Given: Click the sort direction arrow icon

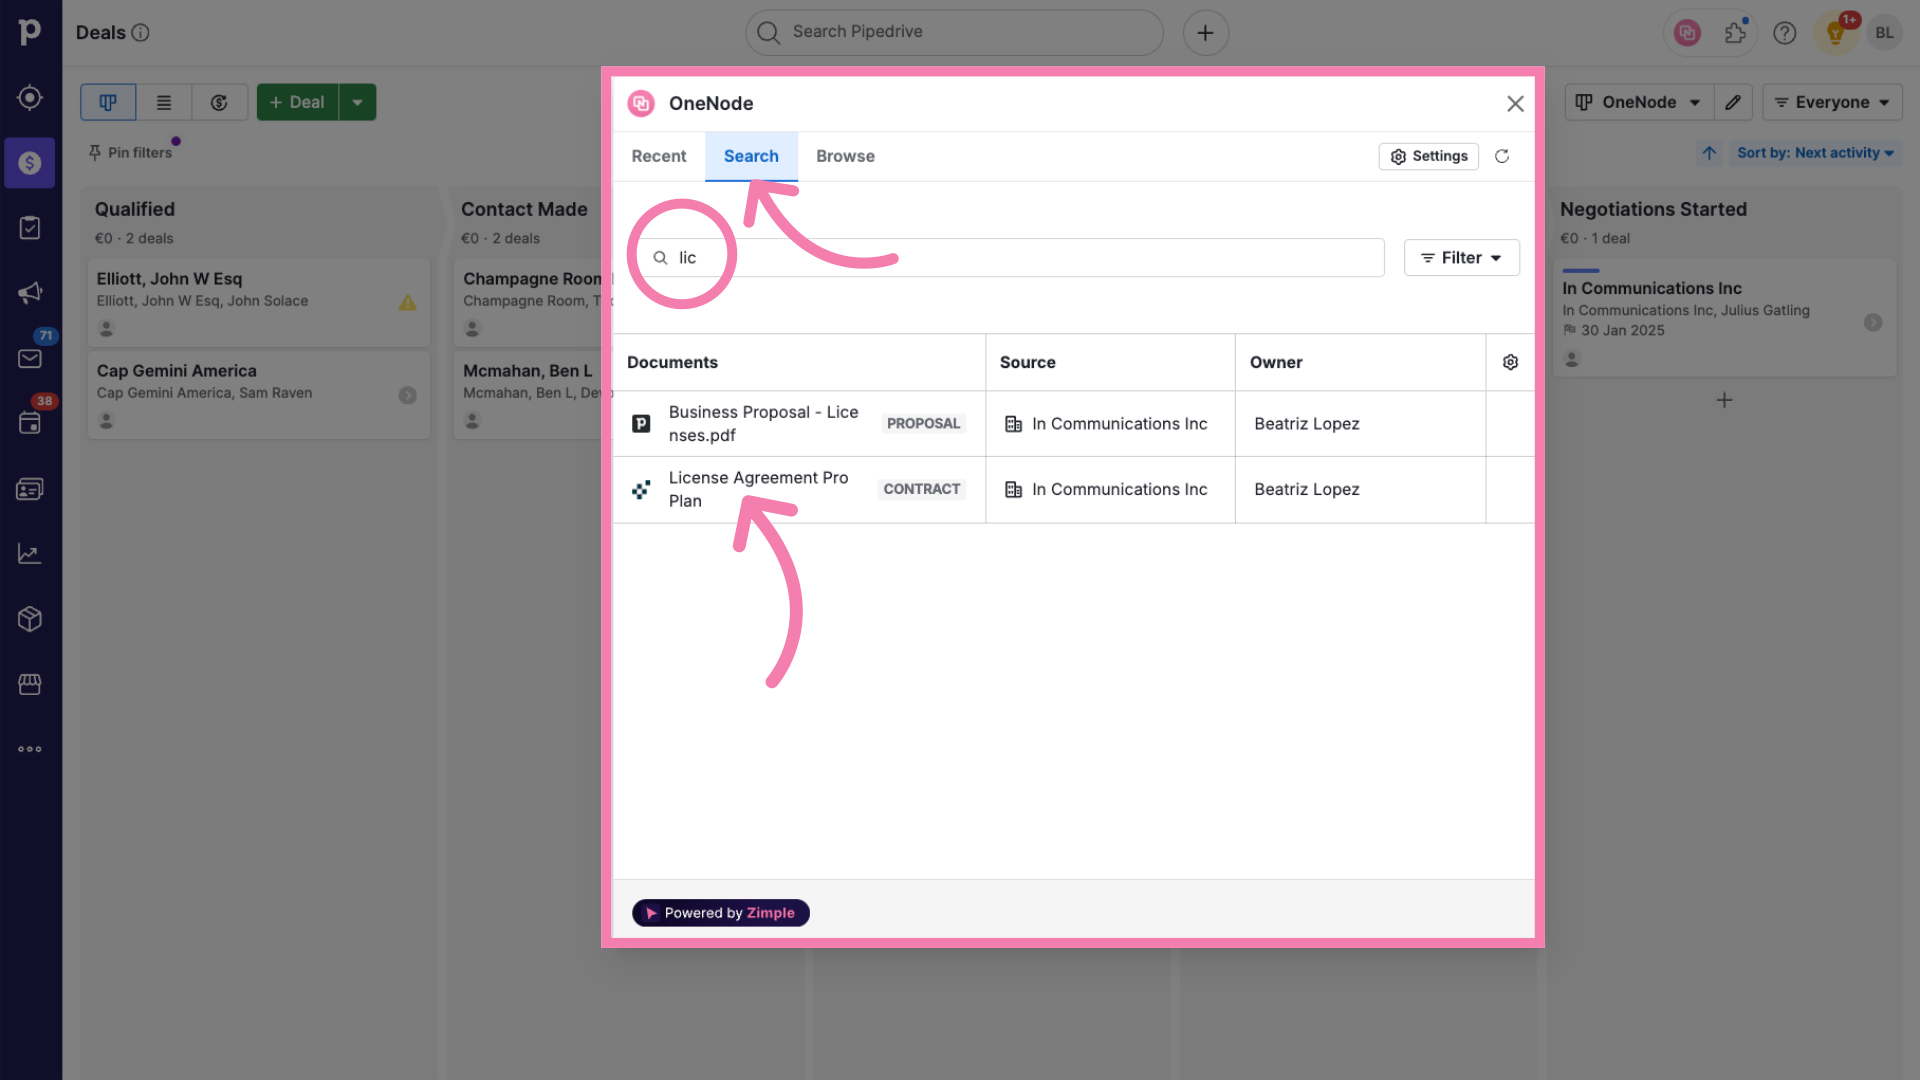Looking at the screenshot, I should coord(1709,153).
